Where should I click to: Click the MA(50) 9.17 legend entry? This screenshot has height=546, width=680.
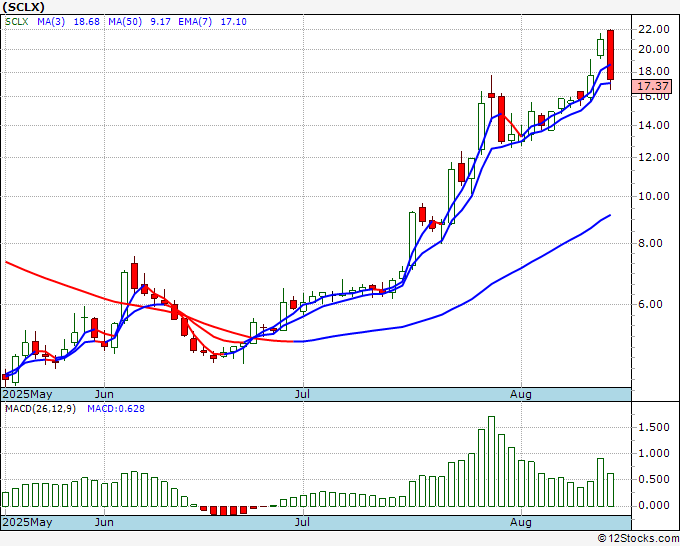point(139,22)
